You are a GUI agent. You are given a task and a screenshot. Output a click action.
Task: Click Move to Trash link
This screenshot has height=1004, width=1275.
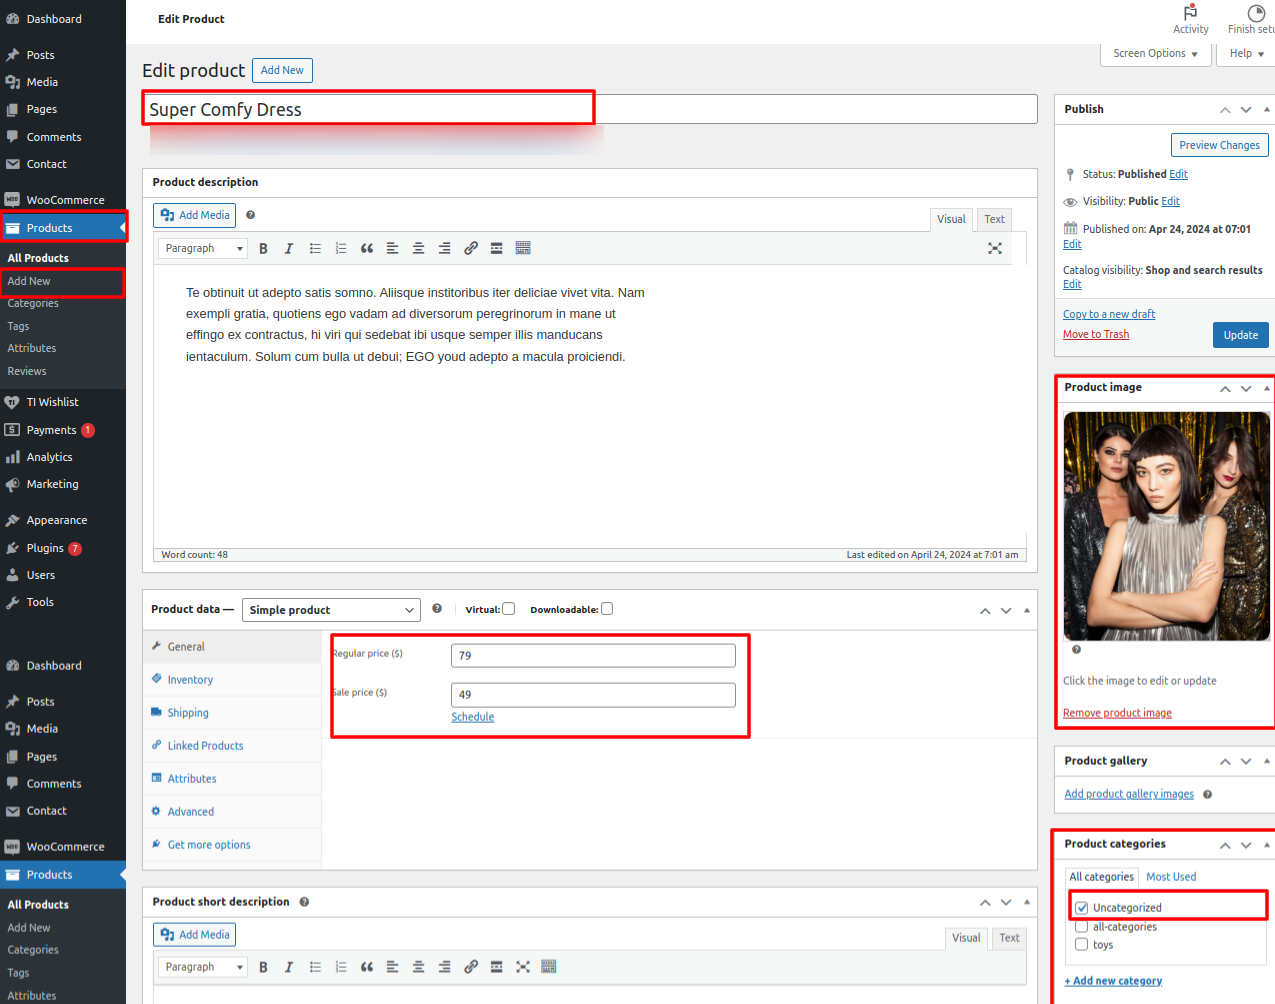1096,335
